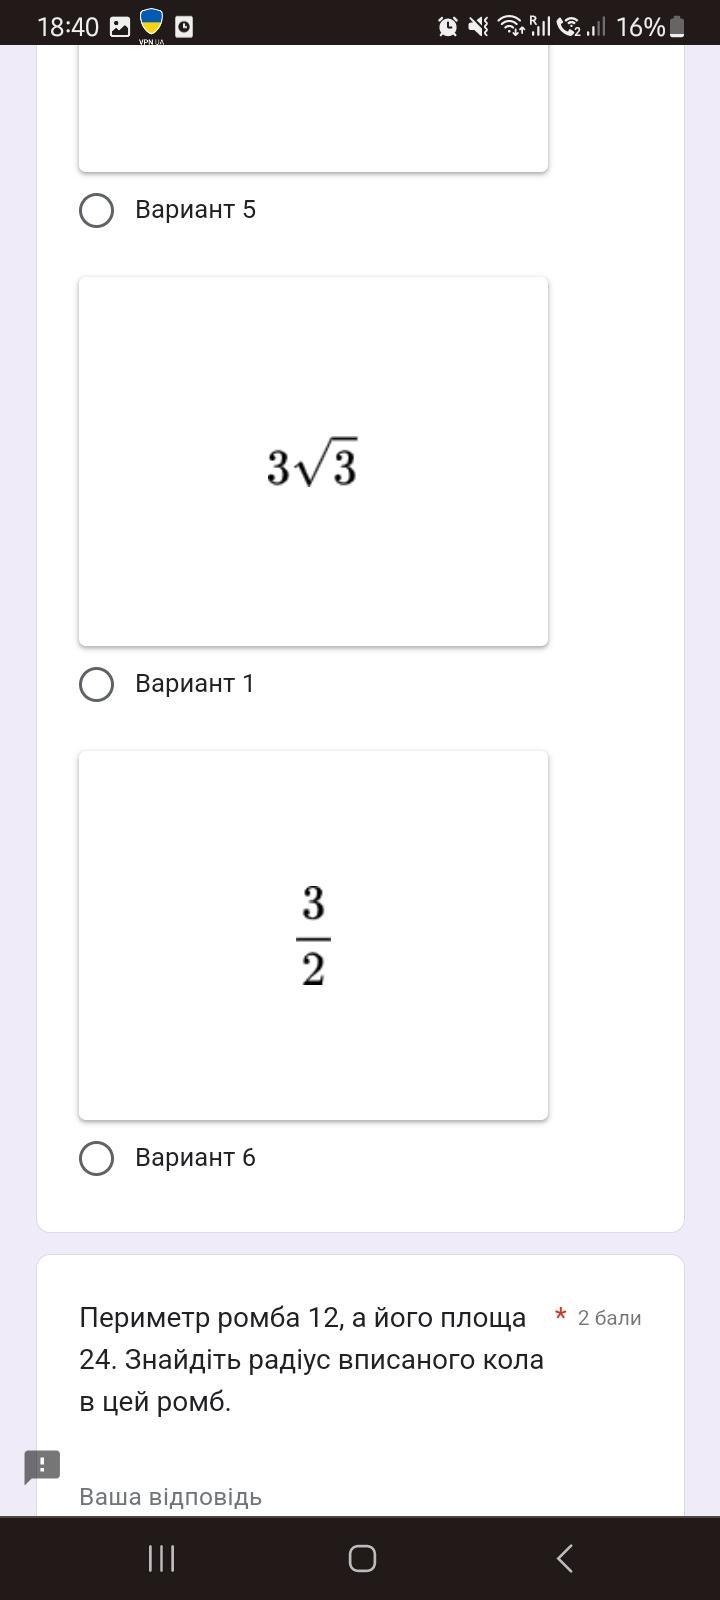Choose the Вариант 1 radio option
This screenshot has height=1600, width=720.
pyautogui.click(x=97, y=684)
